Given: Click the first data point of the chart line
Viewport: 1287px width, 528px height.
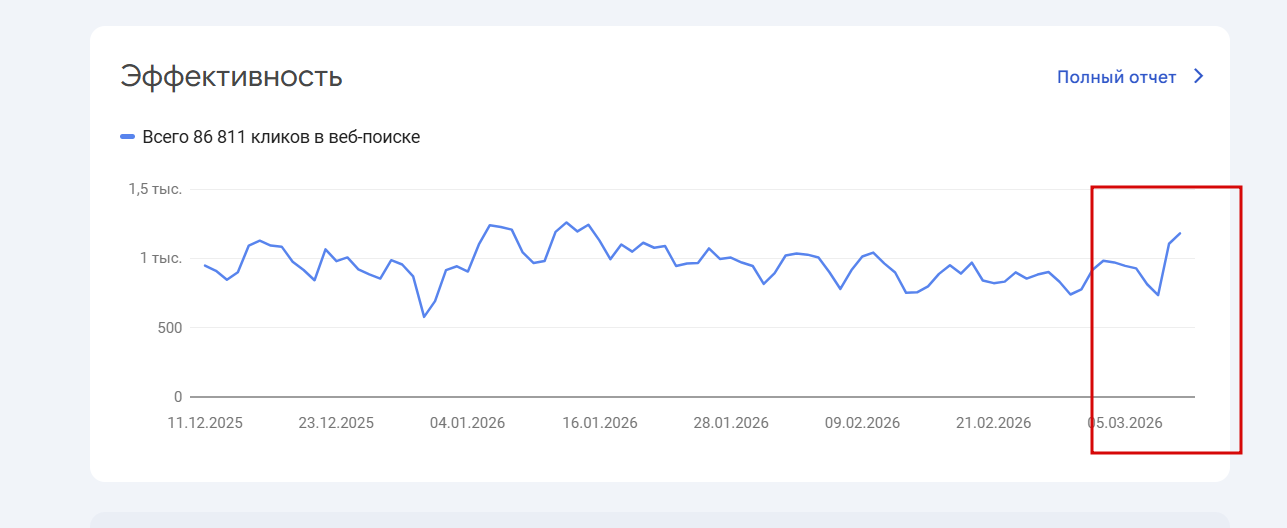Looking at the screenshot, I should [x=204, y=265].
